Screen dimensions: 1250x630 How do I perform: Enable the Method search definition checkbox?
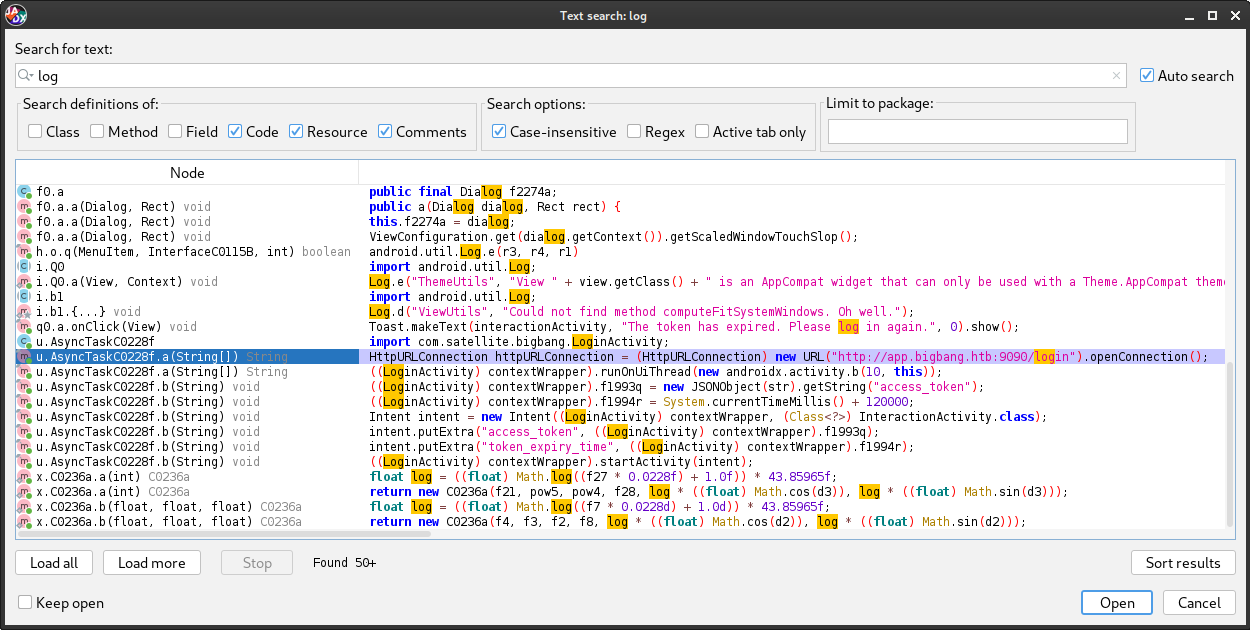click(x=97, y=132)
